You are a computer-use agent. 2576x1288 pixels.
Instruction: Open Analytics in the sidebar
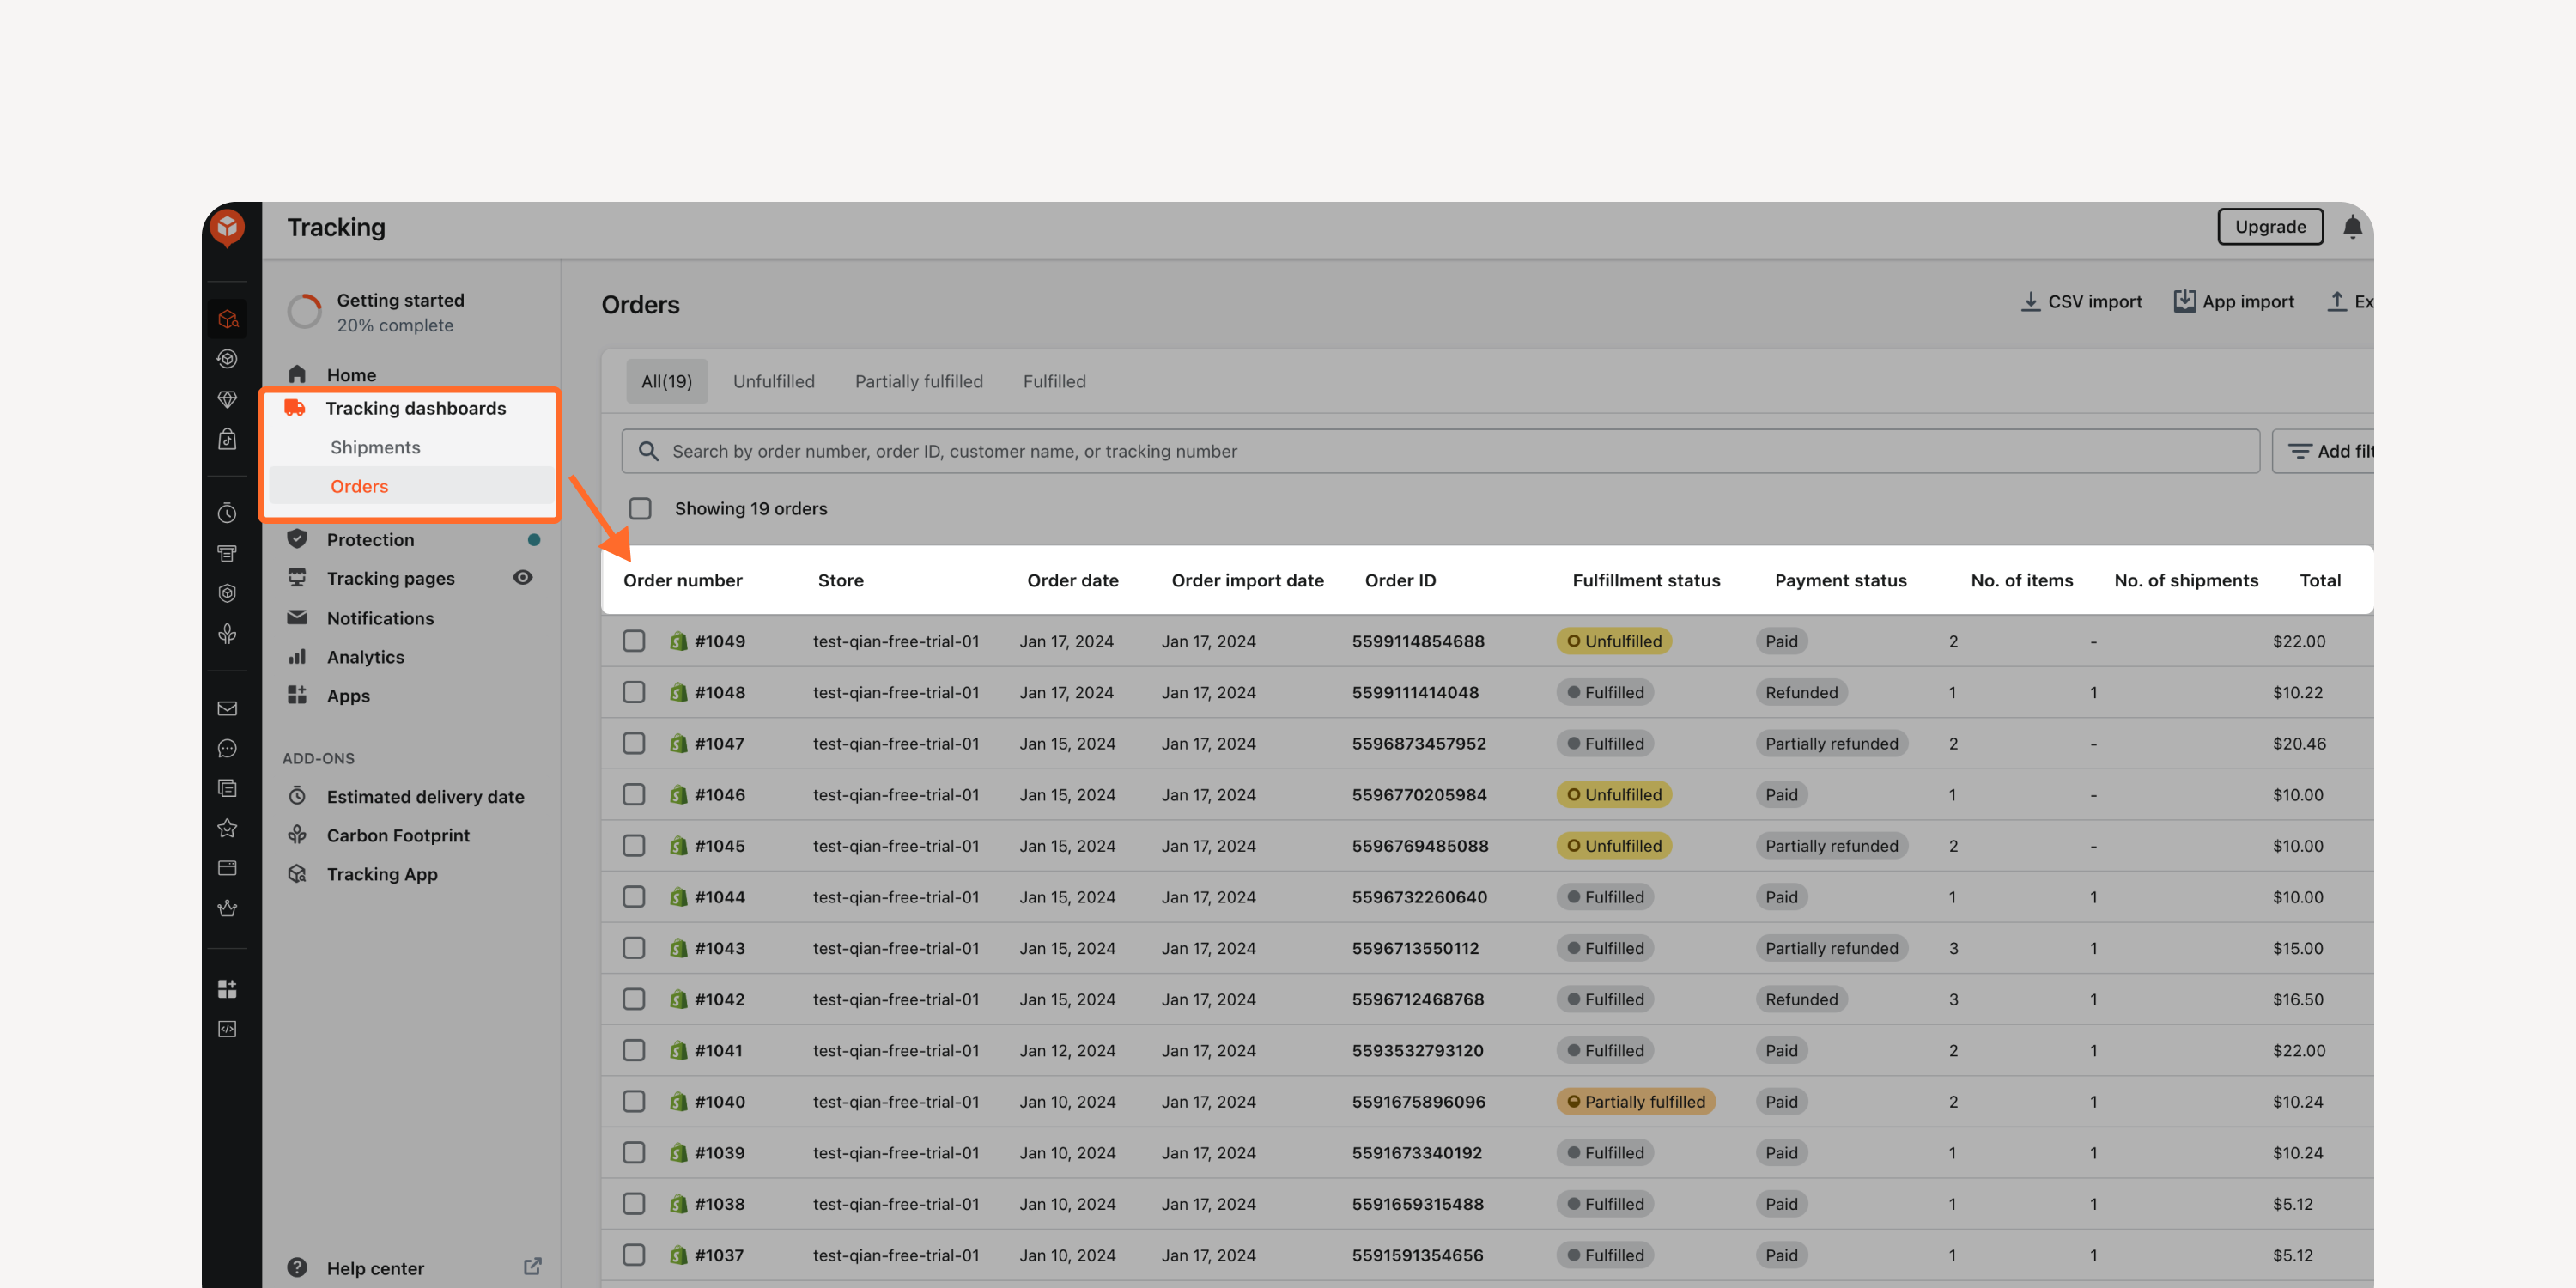(x=365, y=657)
